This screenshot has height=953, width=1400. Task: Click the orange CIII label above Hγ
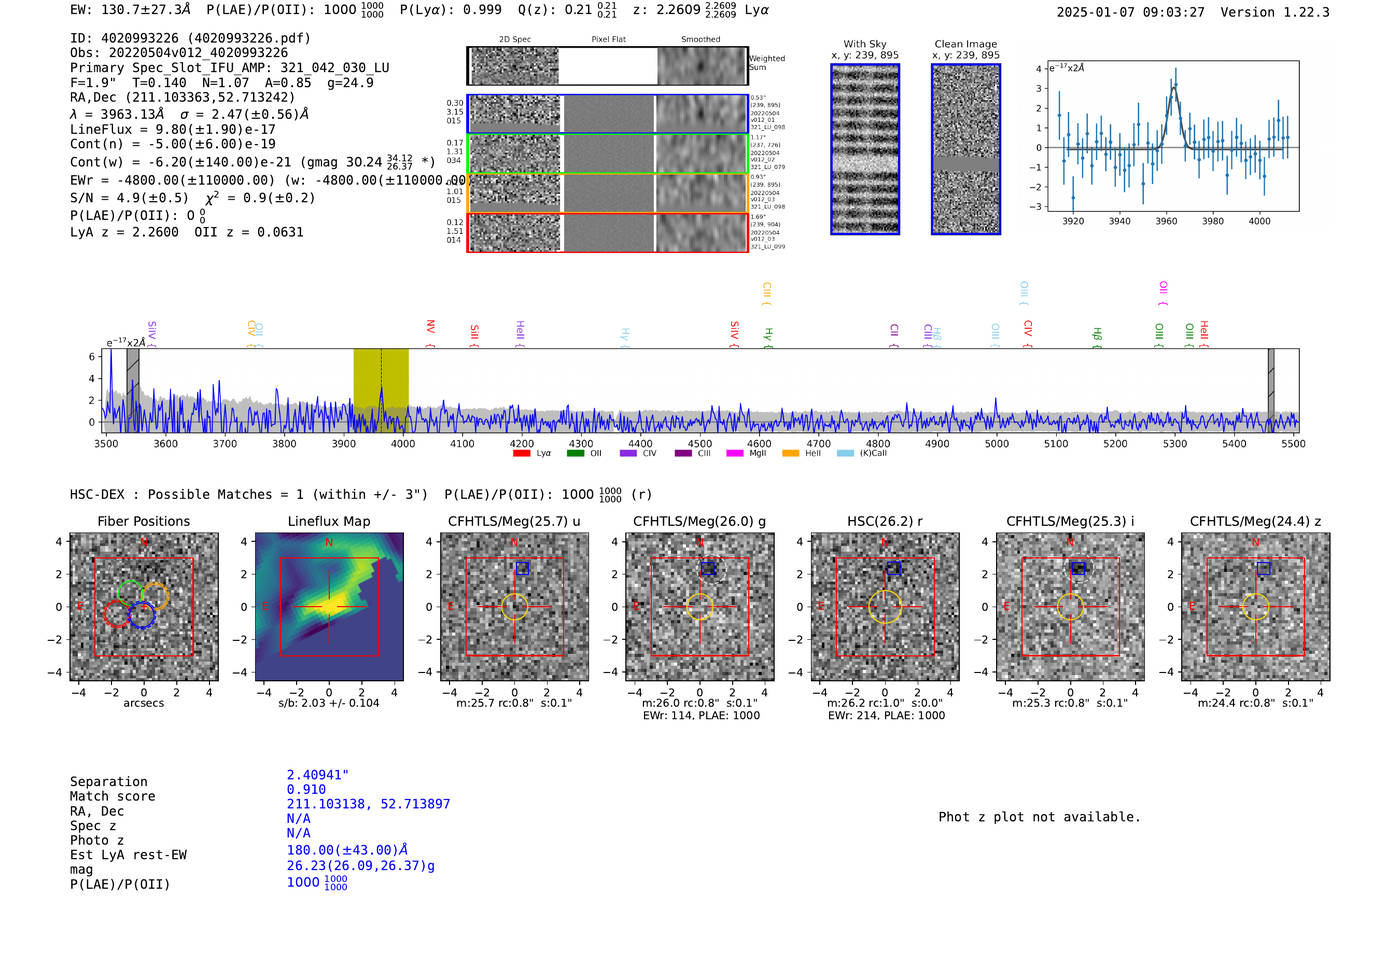(767, 294)
